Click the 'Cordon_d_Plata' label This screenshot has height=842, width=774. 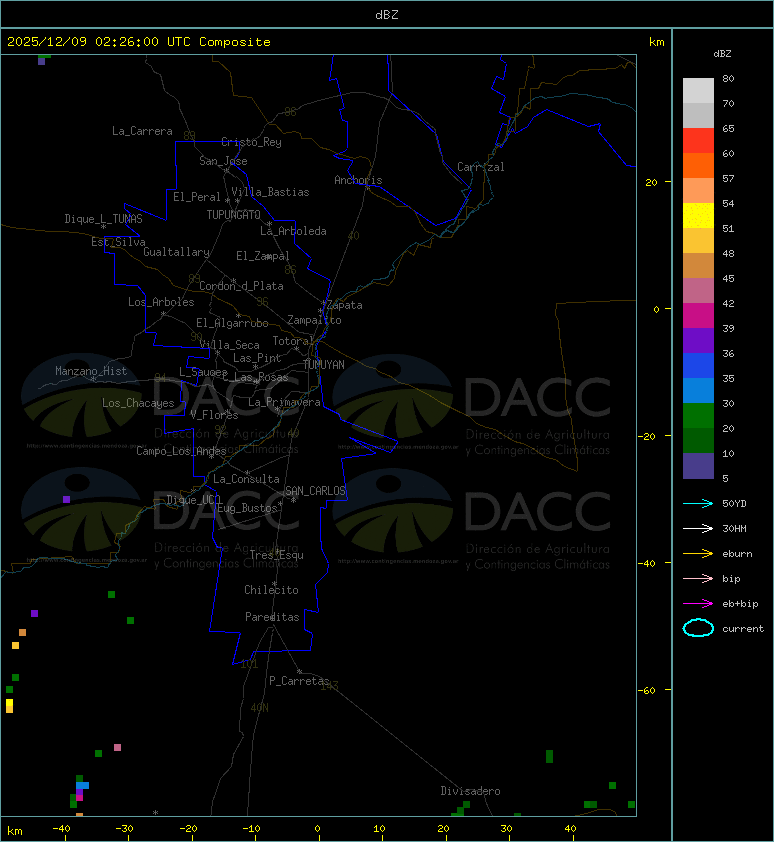[242, 286]
